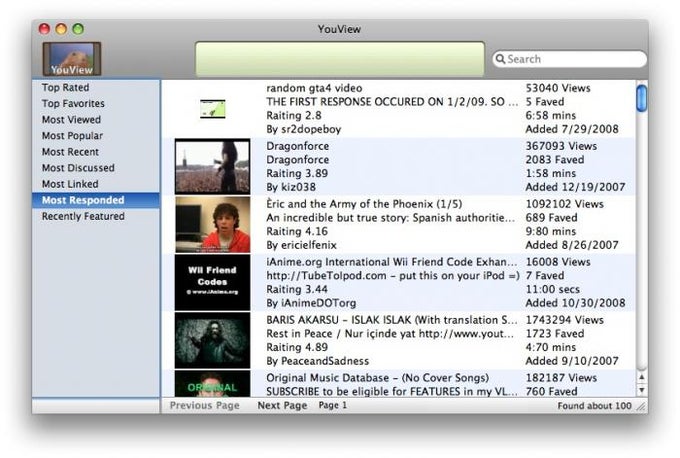
Task: Click the 'Added 9/10/2007' date
Action: (x=572, y=361)
